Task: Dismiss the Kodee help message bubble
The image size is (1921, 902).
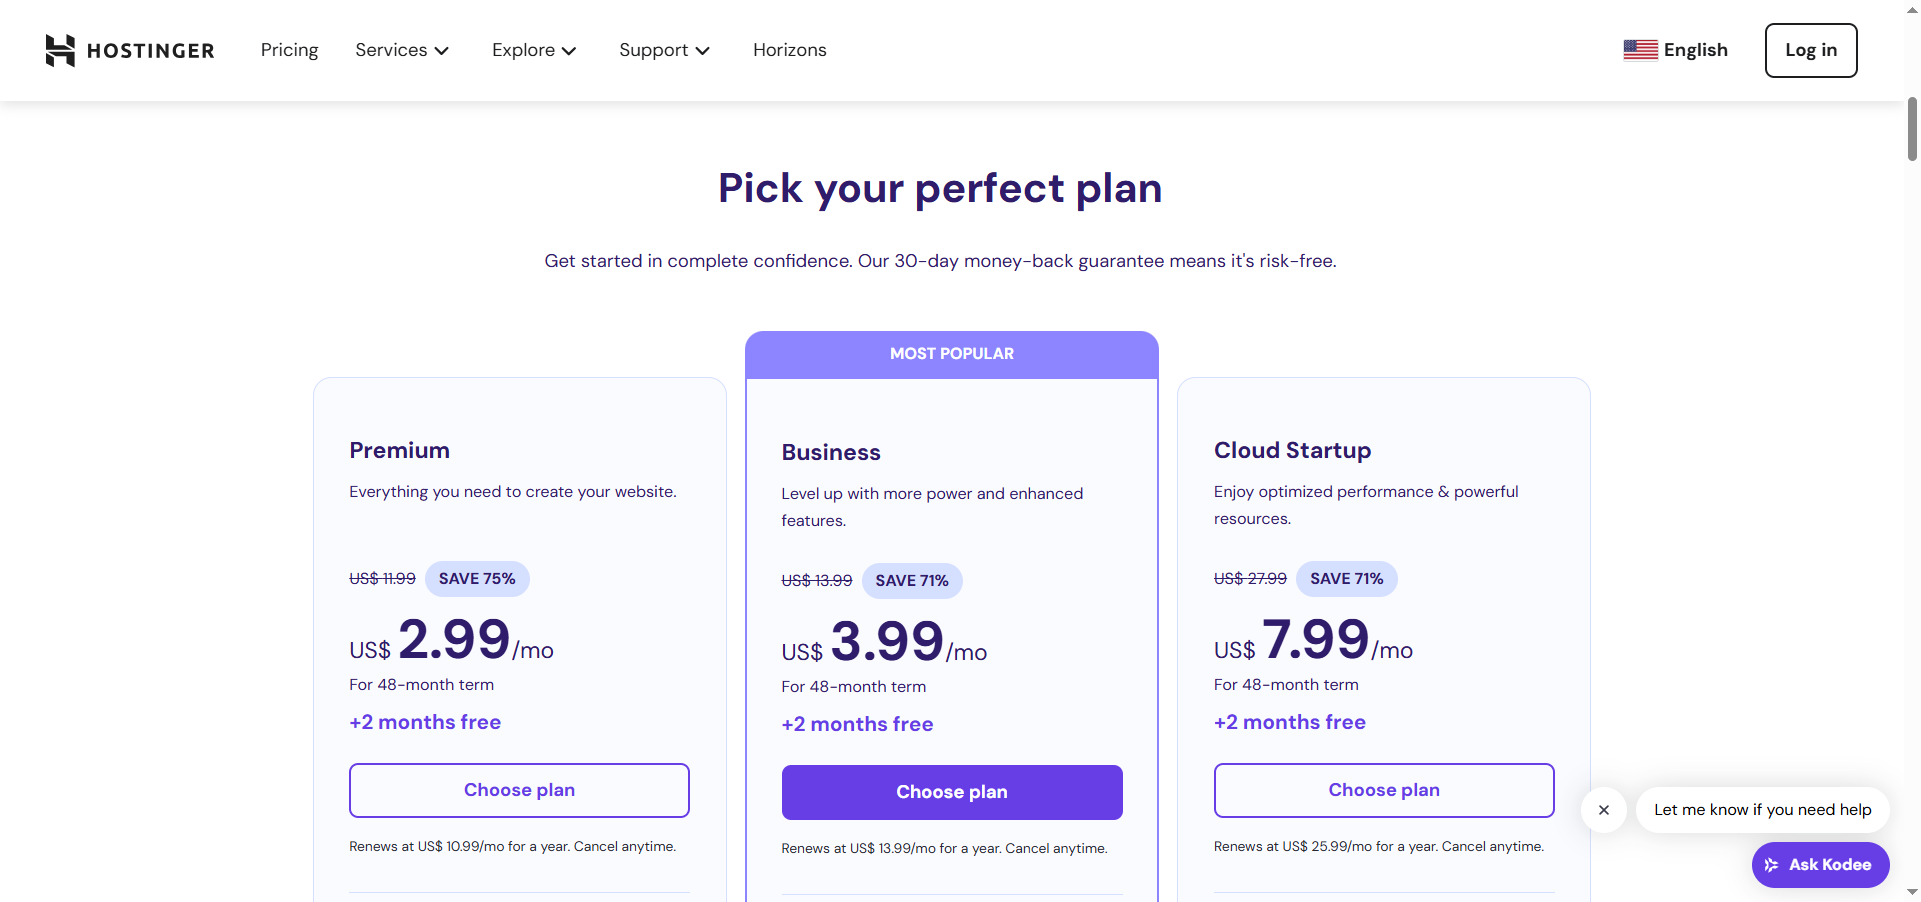Action: [x=1604, y=810]
